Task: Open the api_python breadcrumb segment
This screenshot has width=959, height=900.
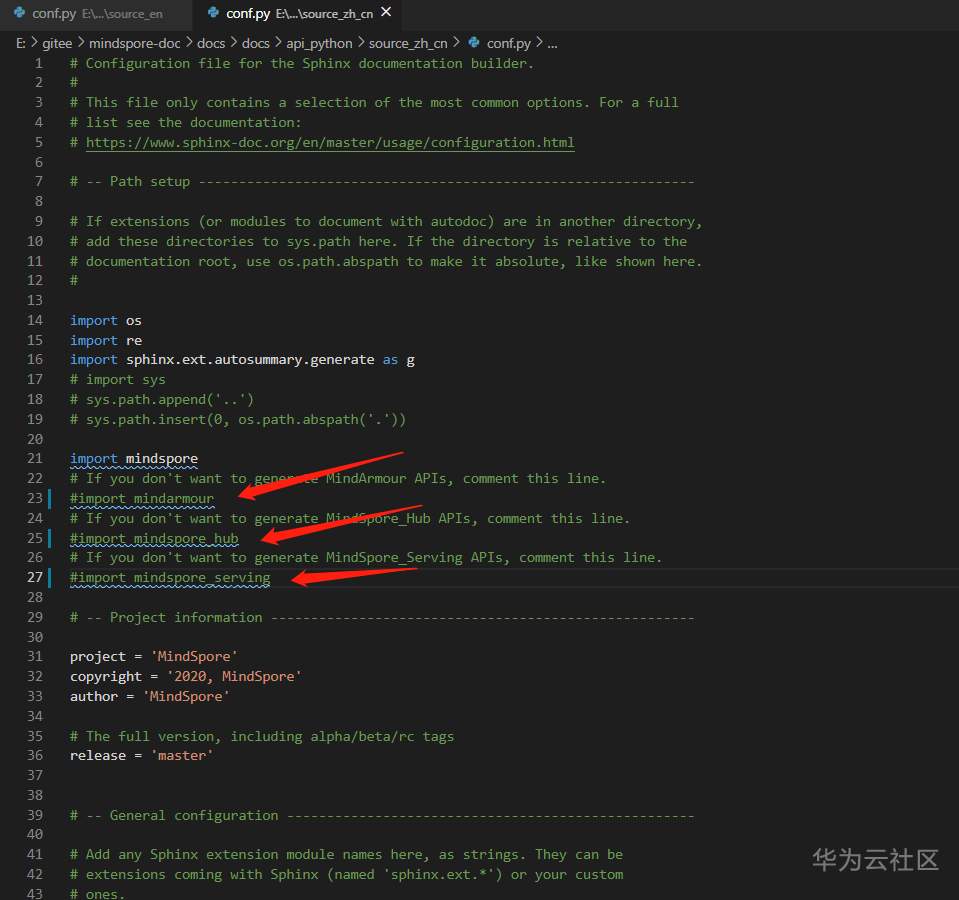Action: pos(319,43)
